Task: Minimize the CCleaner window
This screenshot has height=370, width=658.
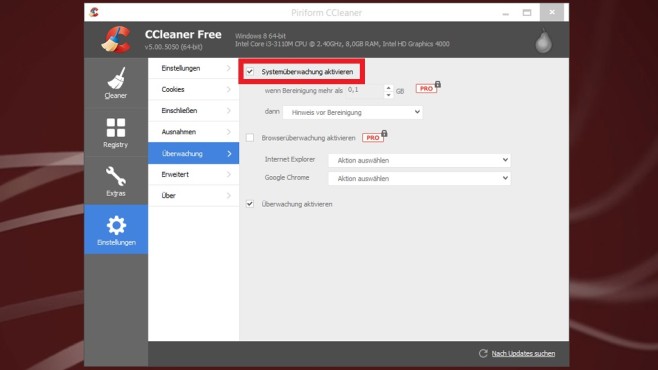Action: point(506,13)
